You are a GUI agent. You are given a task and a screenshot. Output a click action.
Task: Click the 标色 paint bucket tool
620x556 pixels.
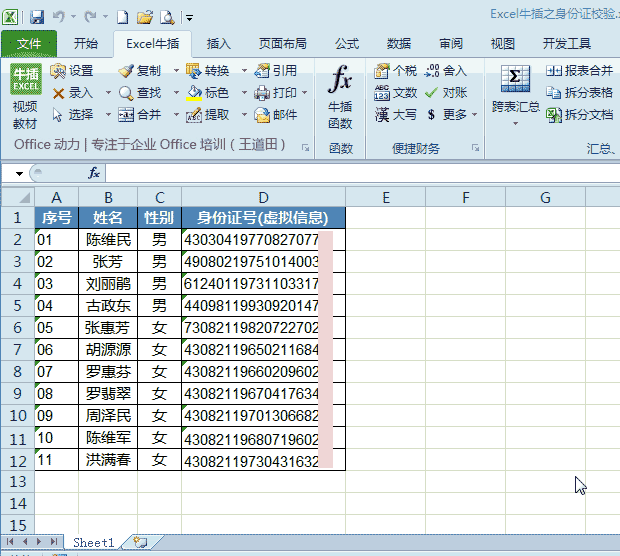[208, 93]
